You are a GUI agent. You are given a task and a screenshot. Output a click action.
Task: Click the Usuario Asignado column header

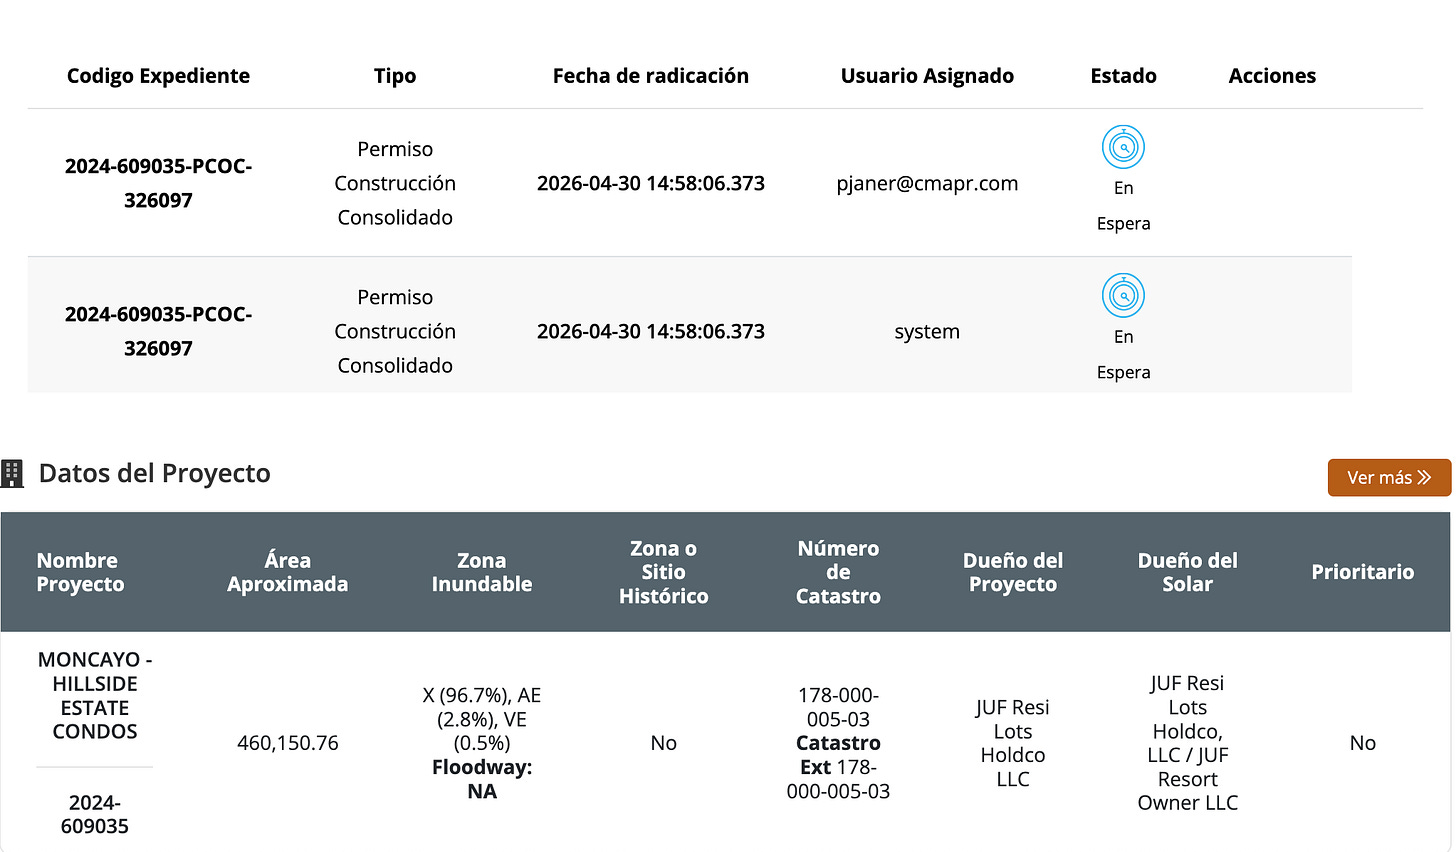pos(927,76)
